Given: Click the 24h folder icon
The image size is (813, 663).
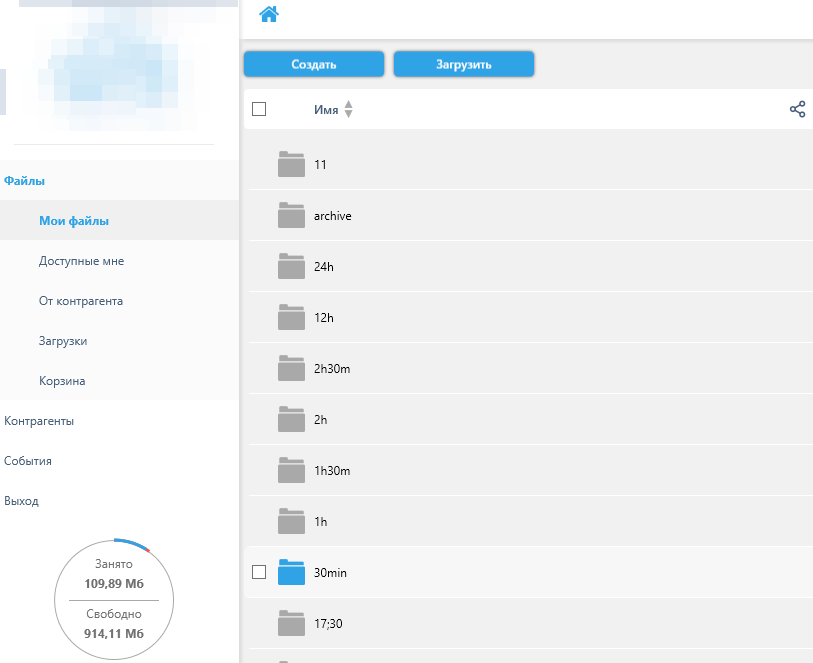Looking at the screenshot, I should 291,266.
